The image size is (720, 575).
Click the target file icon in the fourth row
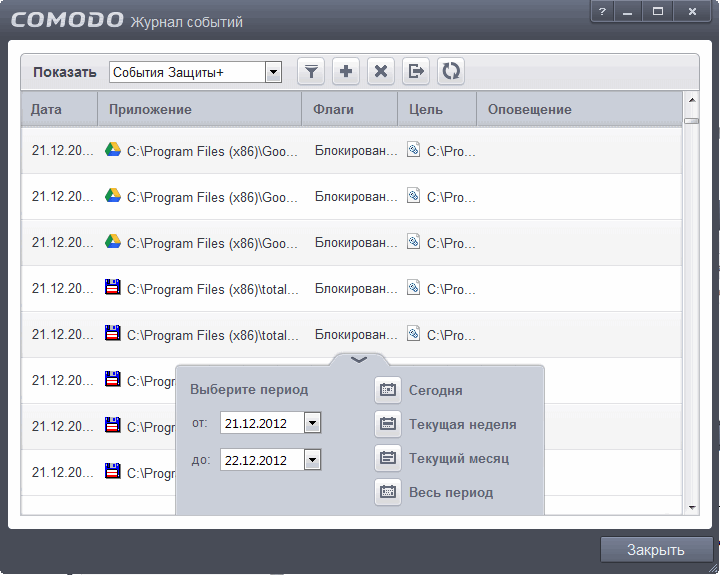413,288
